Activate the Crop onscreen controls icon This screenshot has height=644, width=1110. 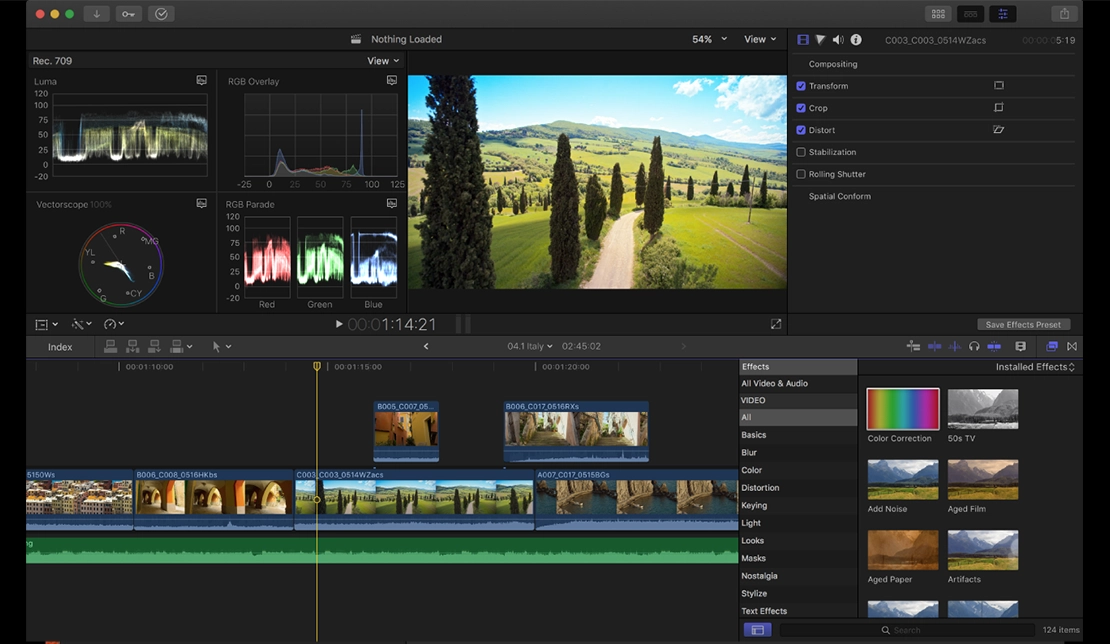(998, 108)
